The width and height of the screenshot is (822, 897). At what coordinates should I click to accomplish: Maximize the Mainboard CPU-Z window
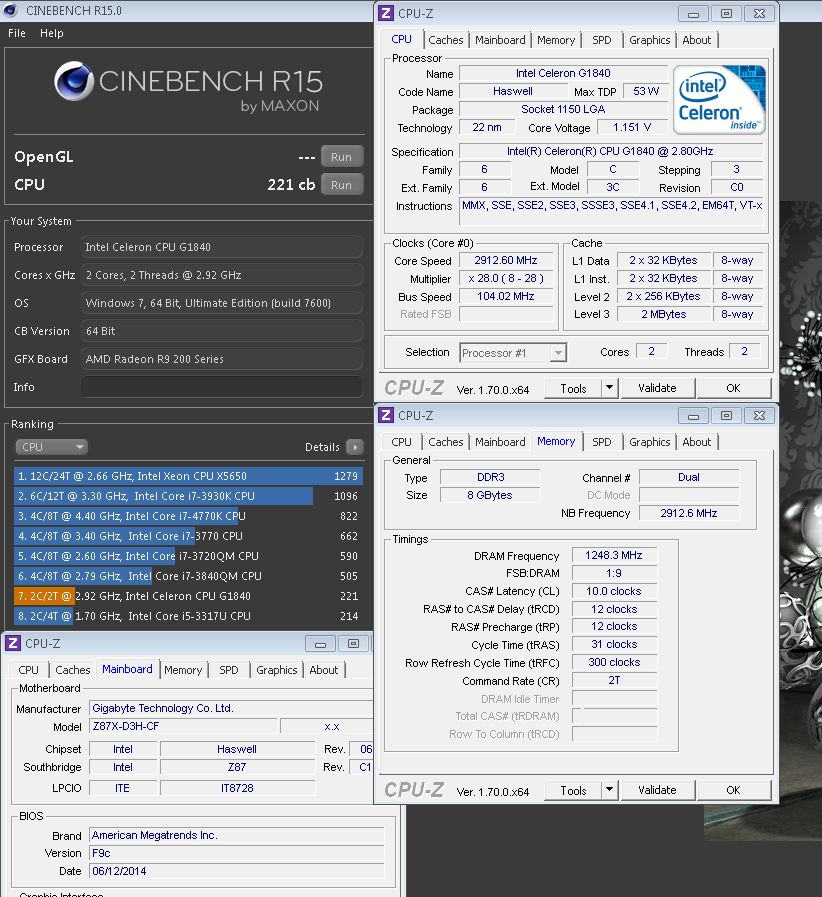click(354, 644)
